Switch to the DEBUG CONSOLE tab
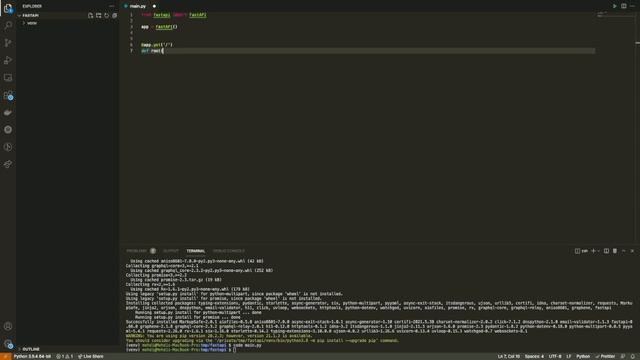 [x=229, y=251]
